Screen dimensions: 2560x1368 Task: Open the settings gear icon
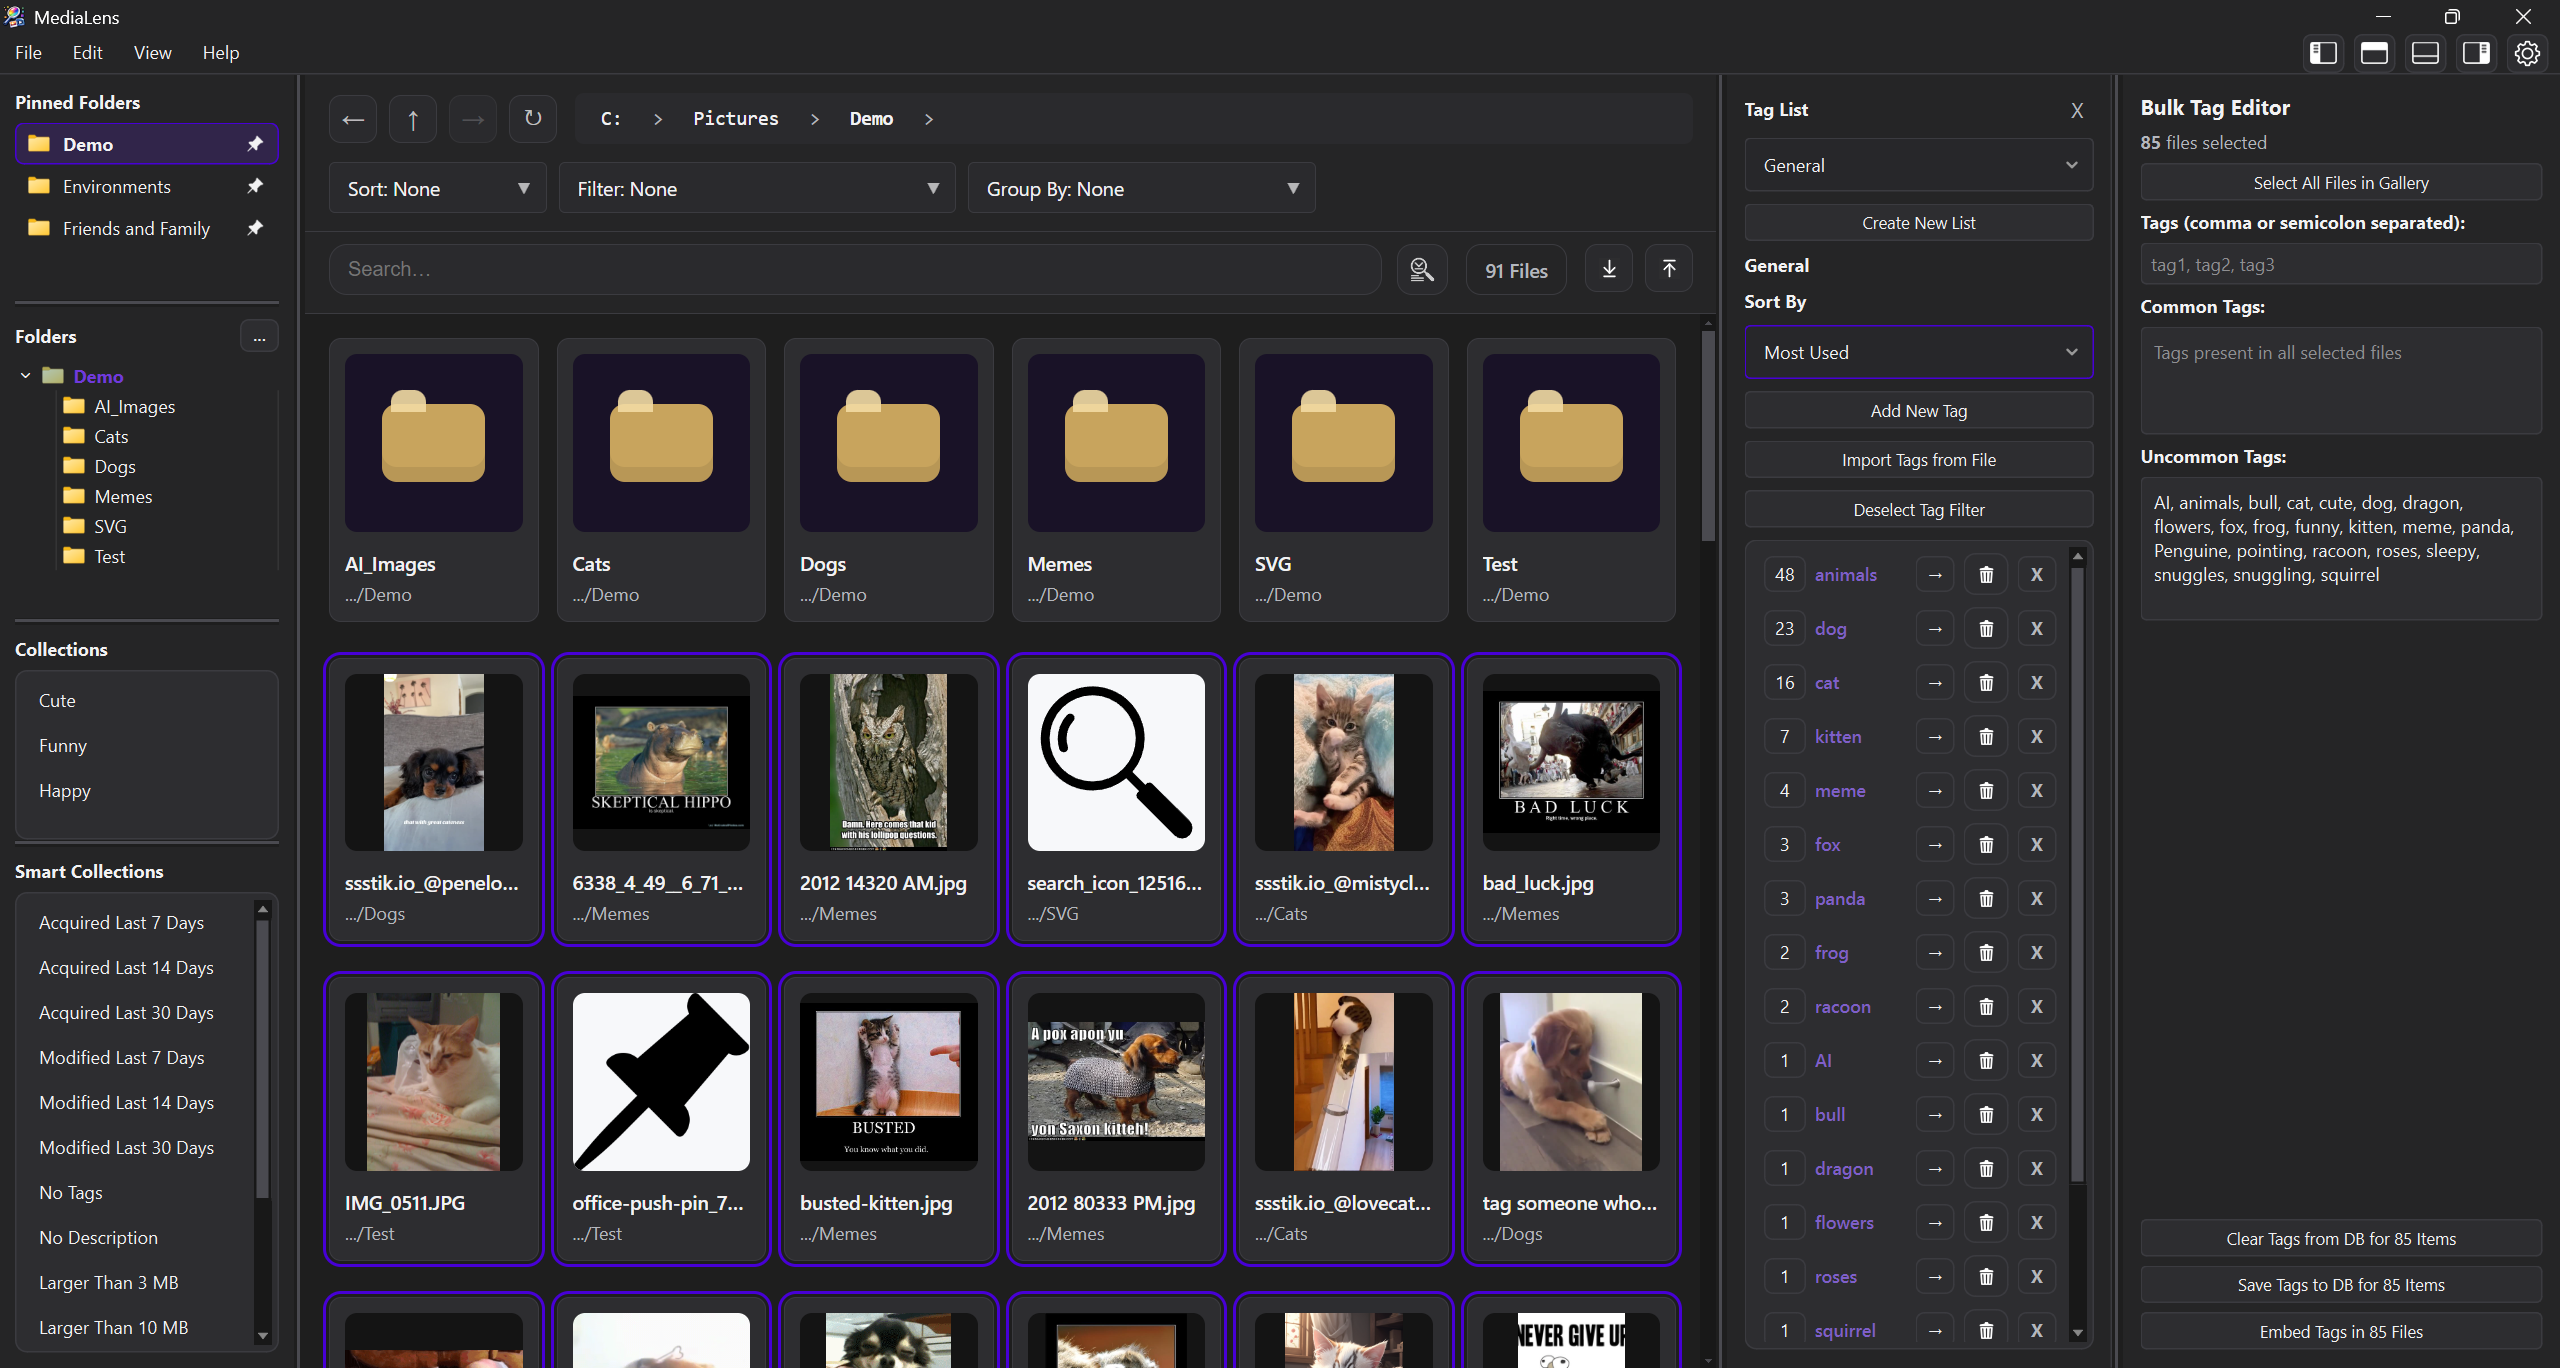pos(2528,53)
